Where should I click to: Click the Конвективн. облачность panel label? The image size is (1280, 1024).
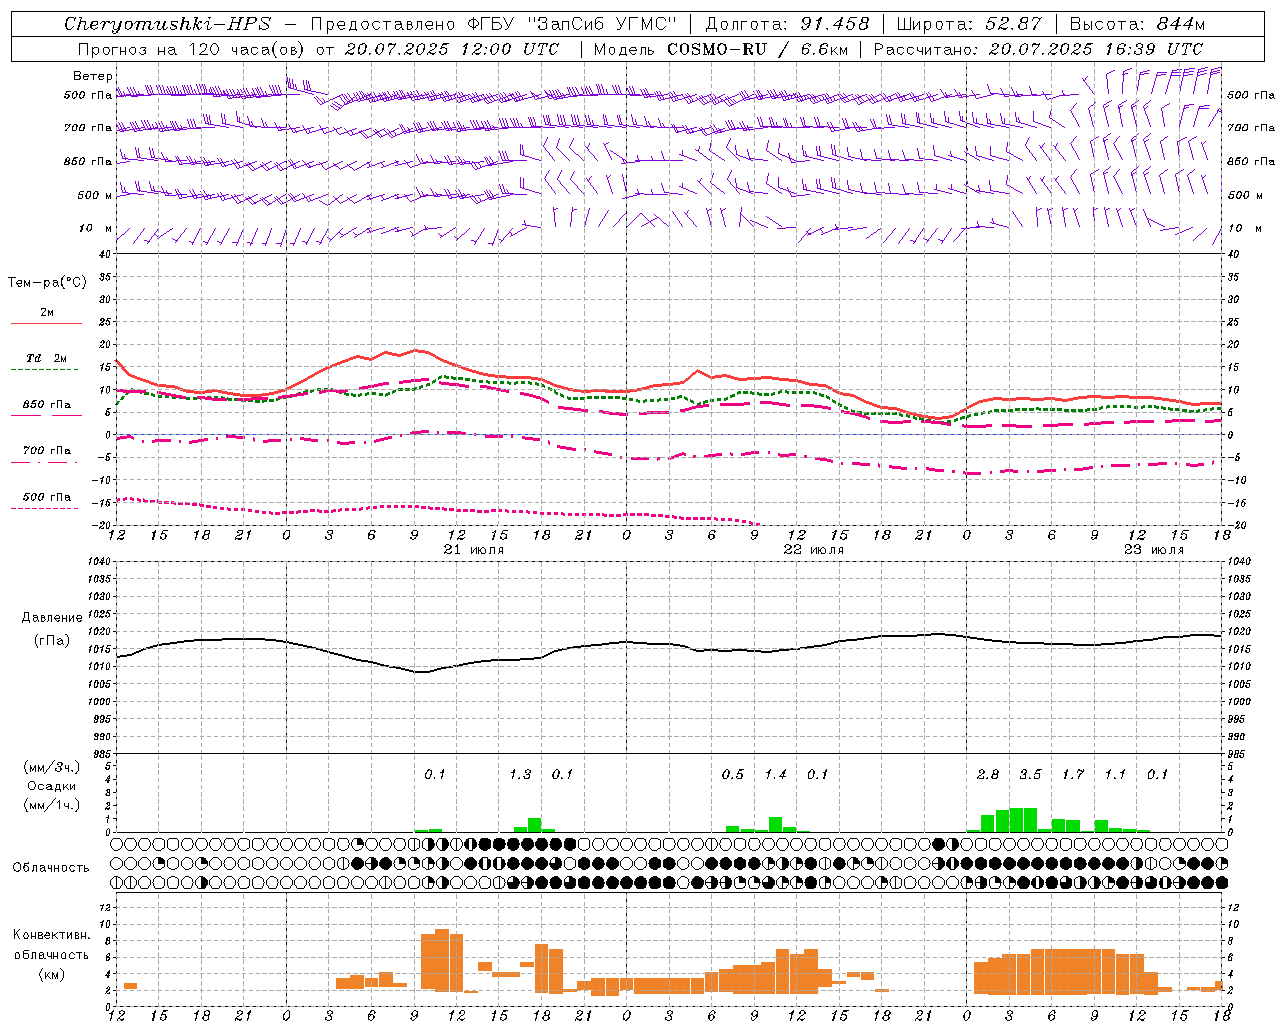pos(51,945)
